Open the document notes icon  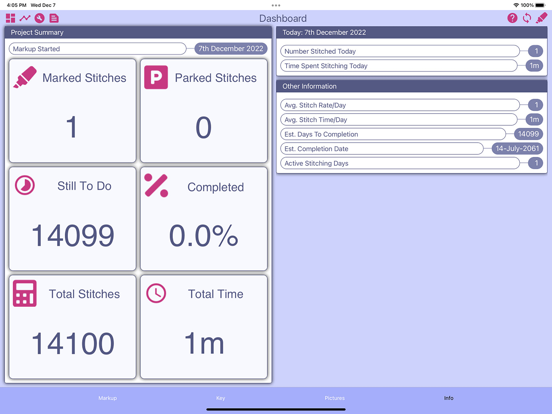click(54, 18)
